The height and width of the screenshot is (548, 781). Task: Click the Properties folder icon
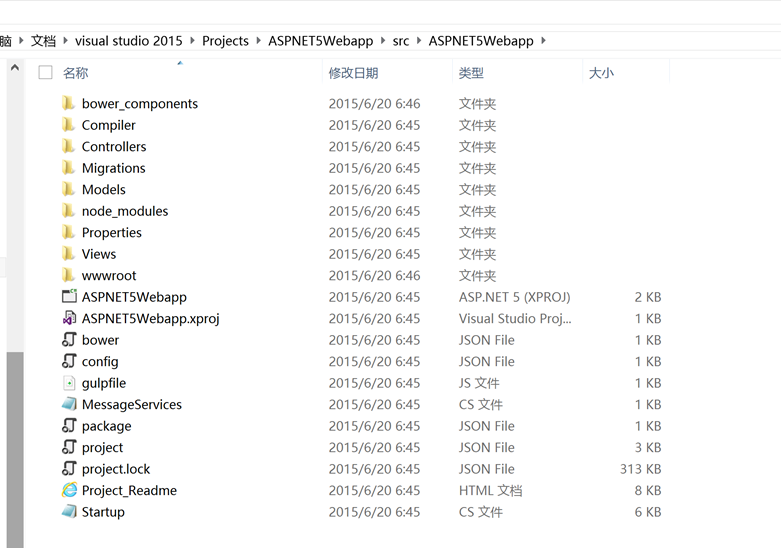tap(68, 232)
